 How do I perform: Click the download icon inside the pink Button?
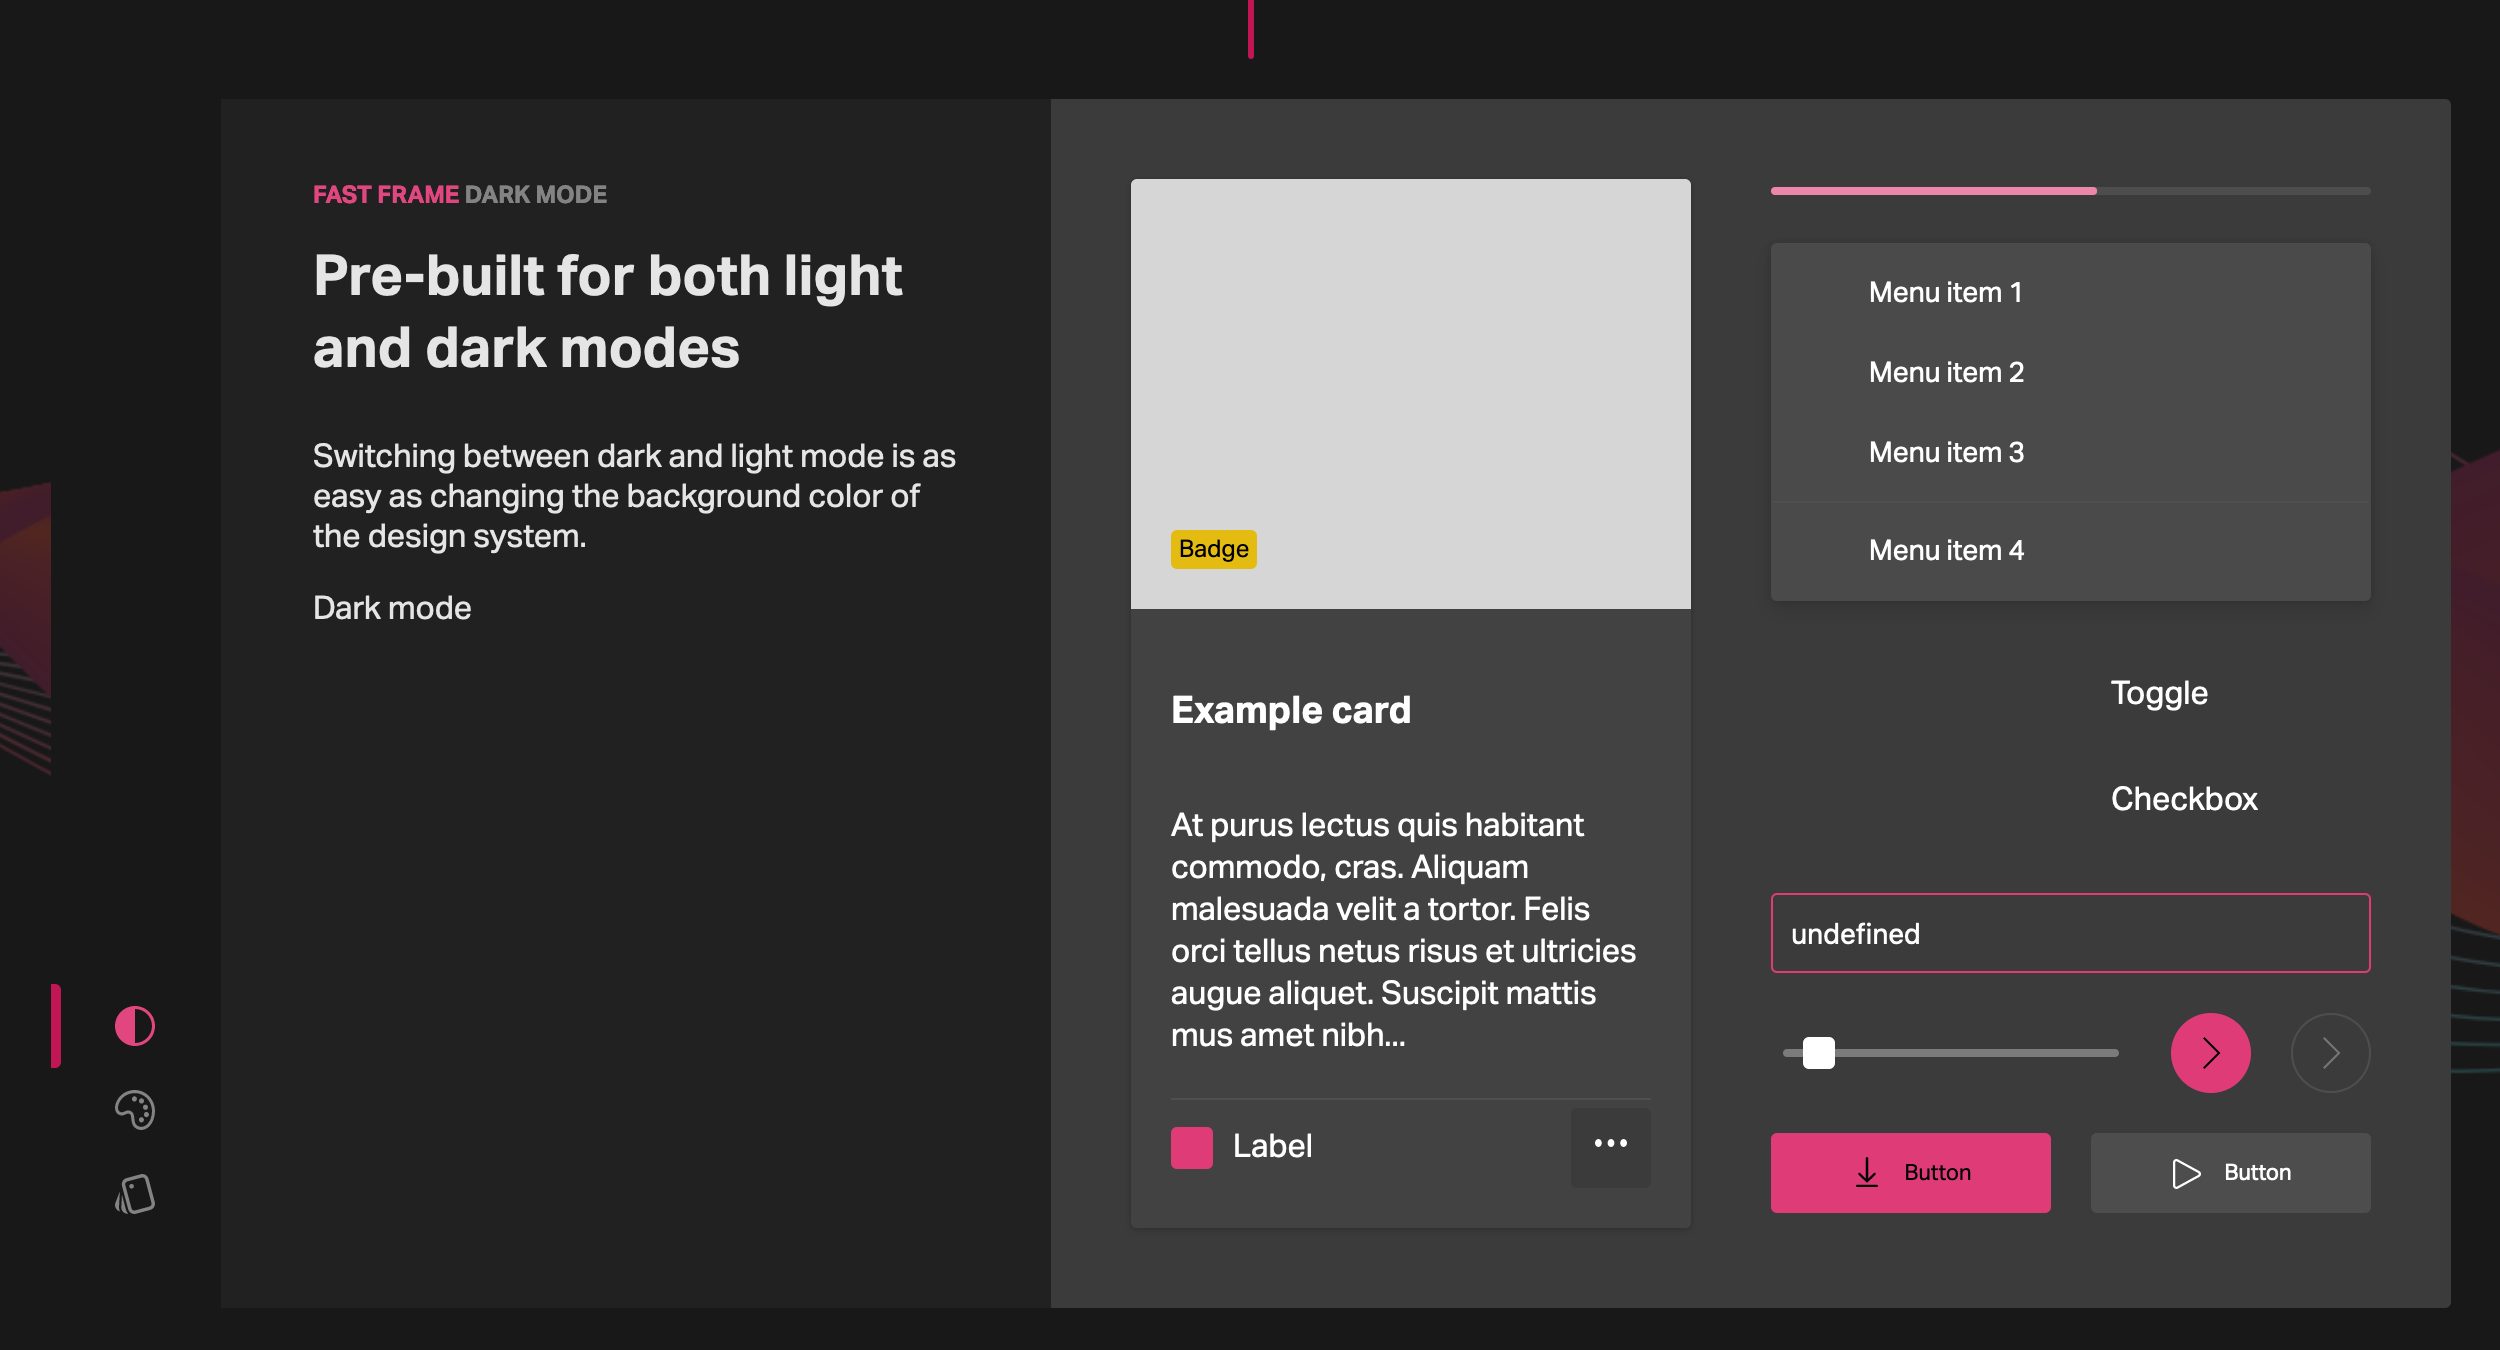(1866, 1172)
